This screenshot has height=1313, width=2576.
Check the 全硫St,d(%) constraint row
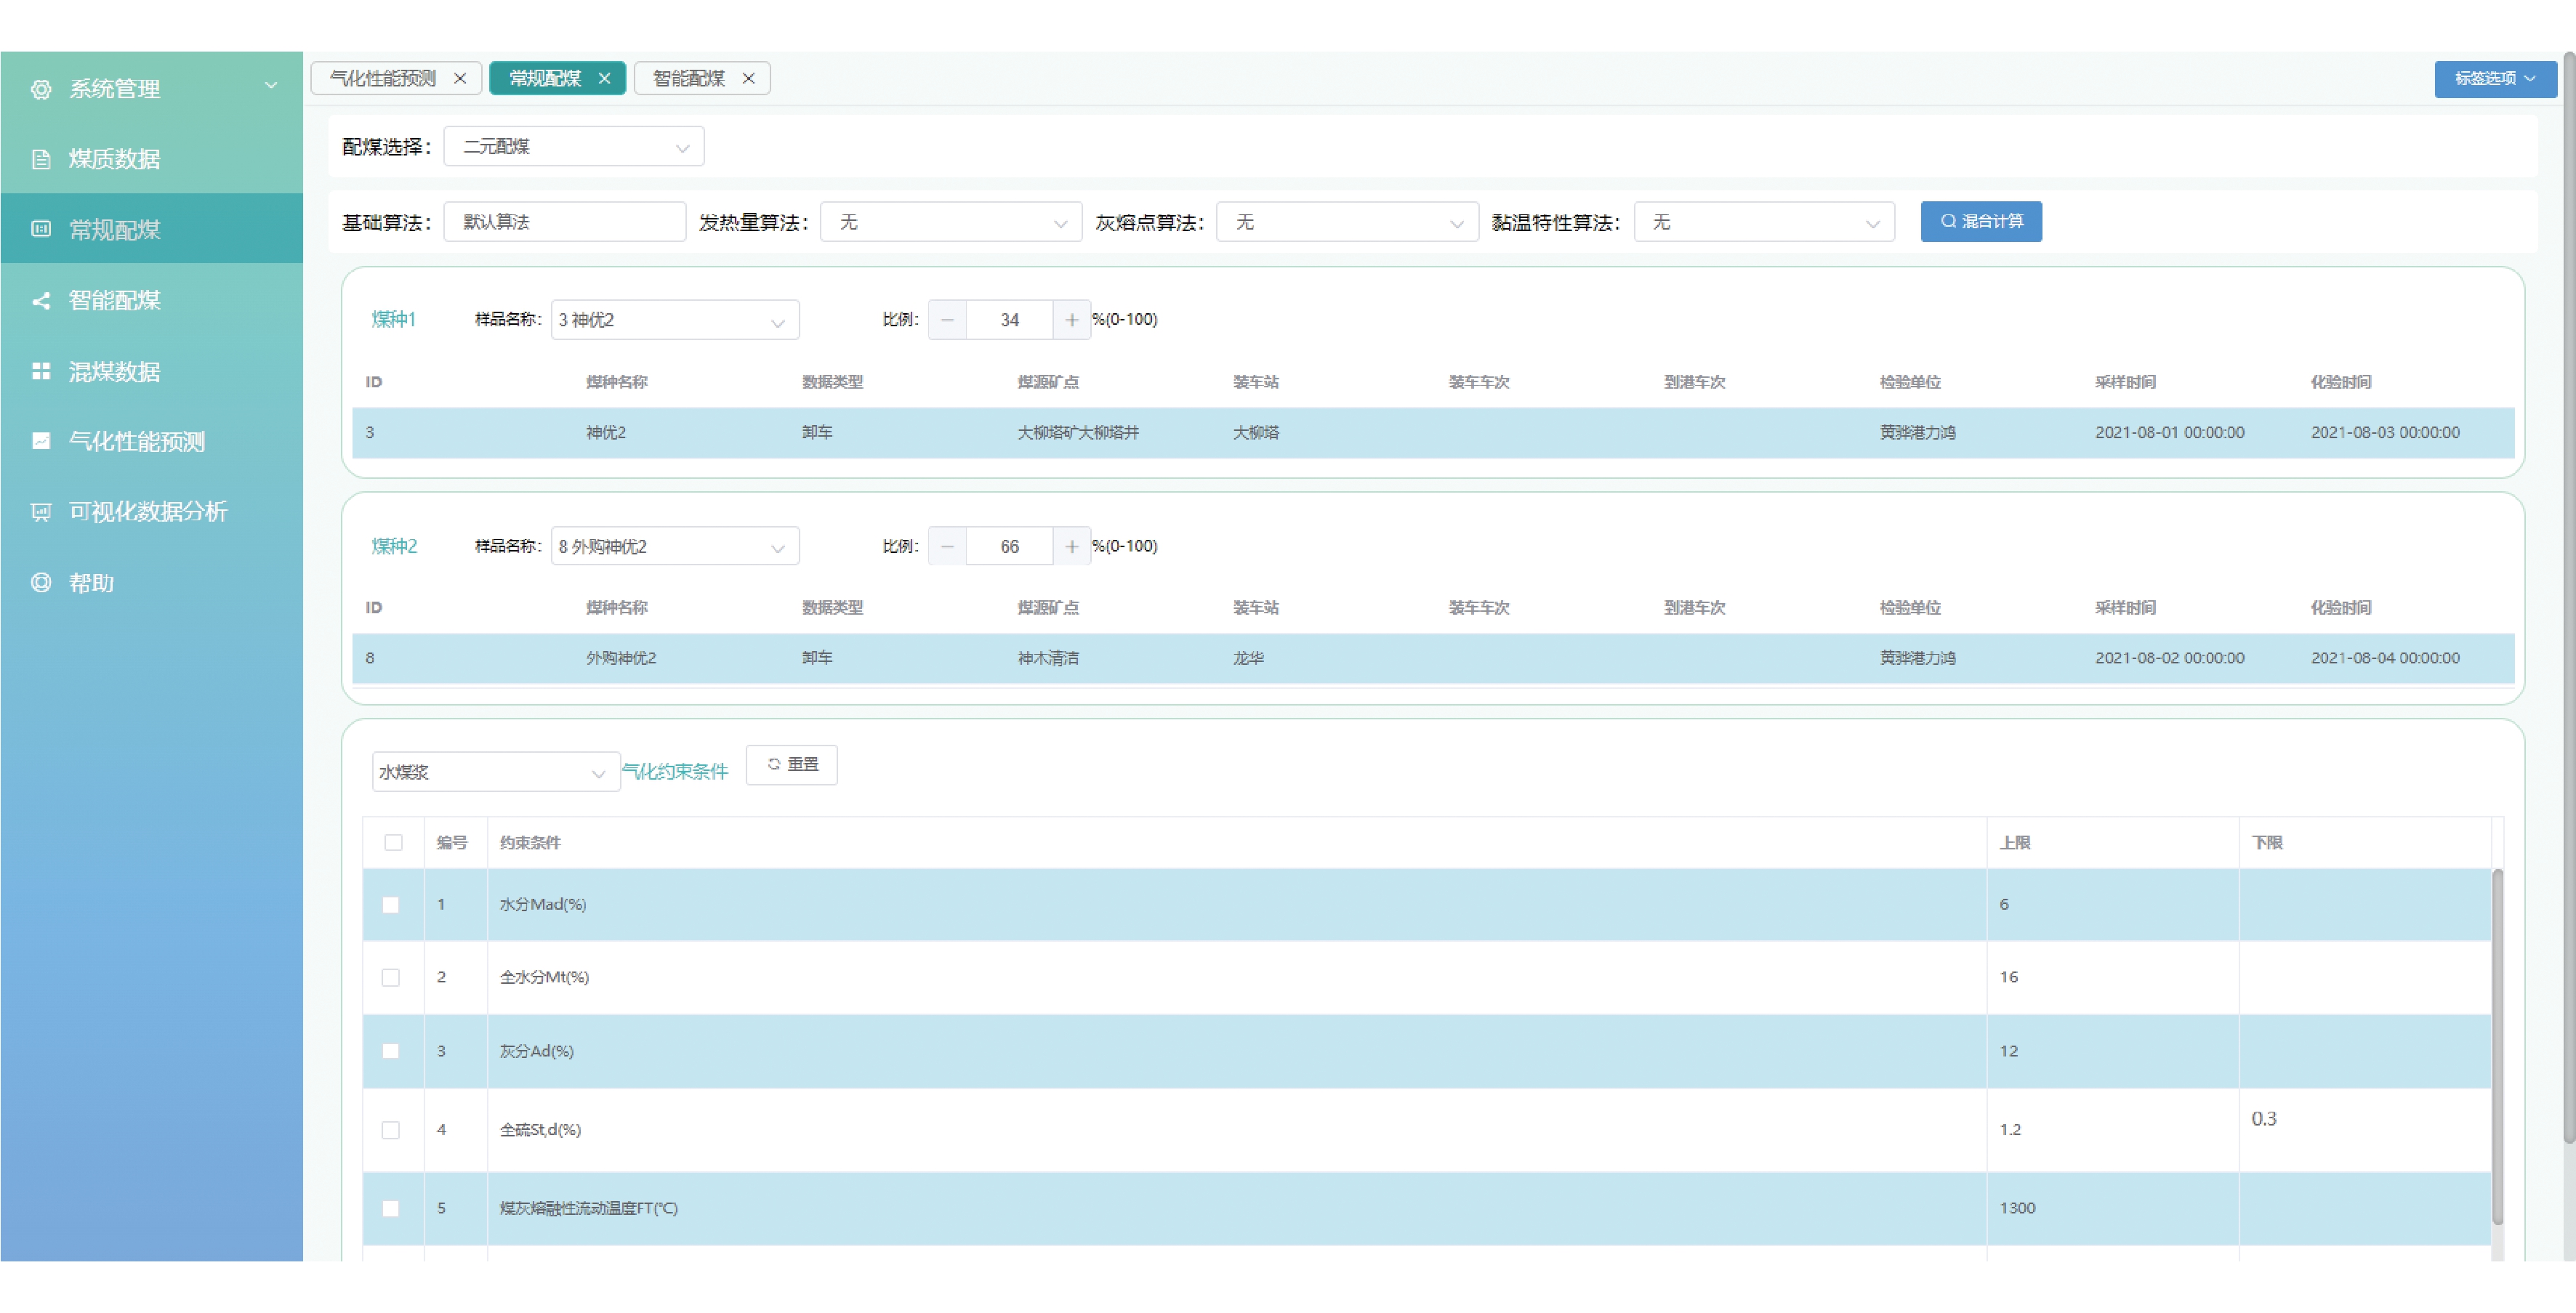point(391,1130)
